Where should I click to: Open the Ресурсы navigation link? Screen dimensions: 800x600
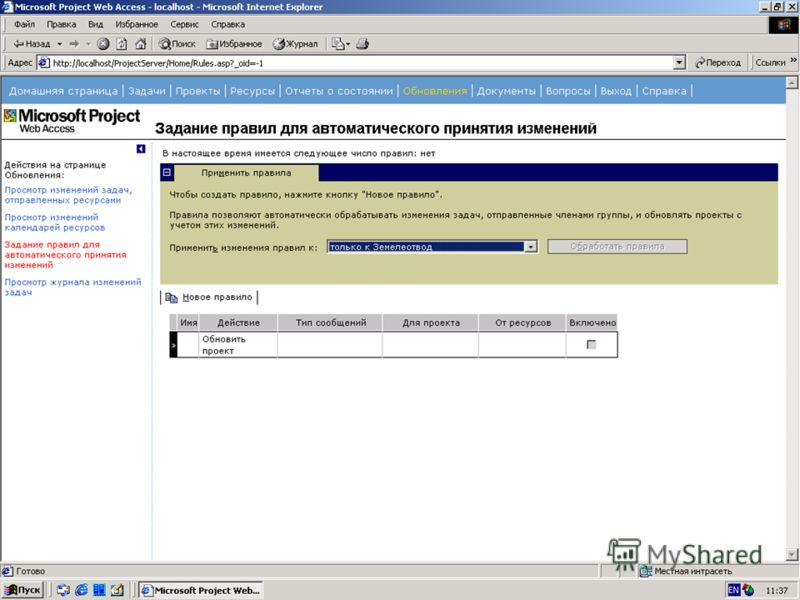tap(253, 91)
